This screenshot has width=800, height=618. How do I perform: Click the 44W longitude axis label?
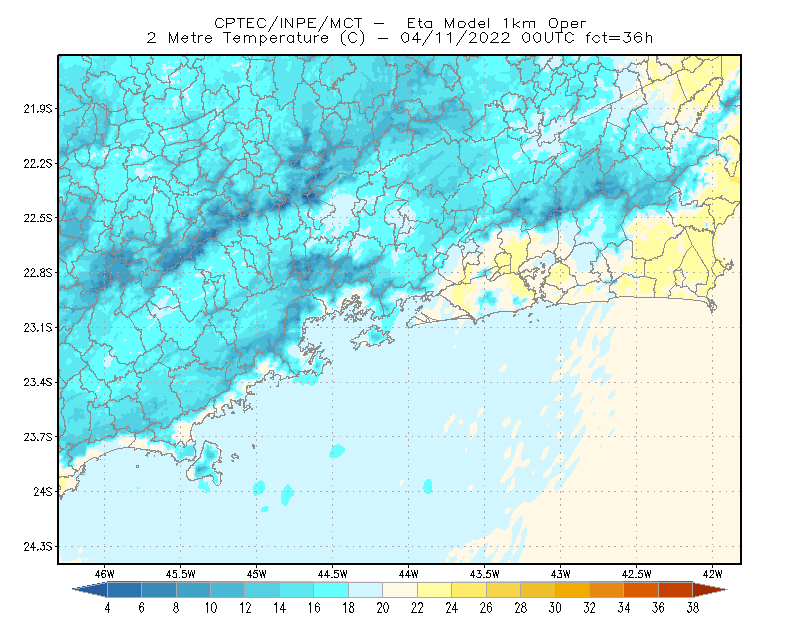tap(408, 574)
